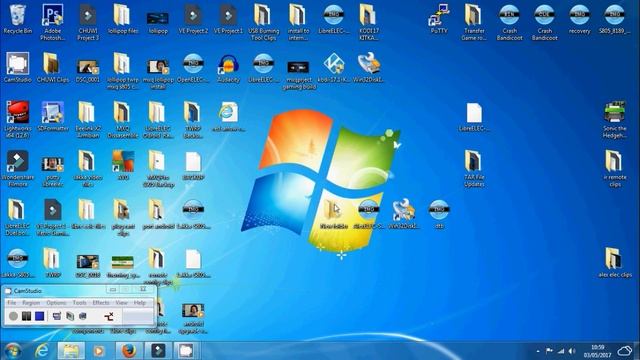Switch to CamStudio taskbar button
This screenshot has width=640, height=360.
[x=187, y=351]
